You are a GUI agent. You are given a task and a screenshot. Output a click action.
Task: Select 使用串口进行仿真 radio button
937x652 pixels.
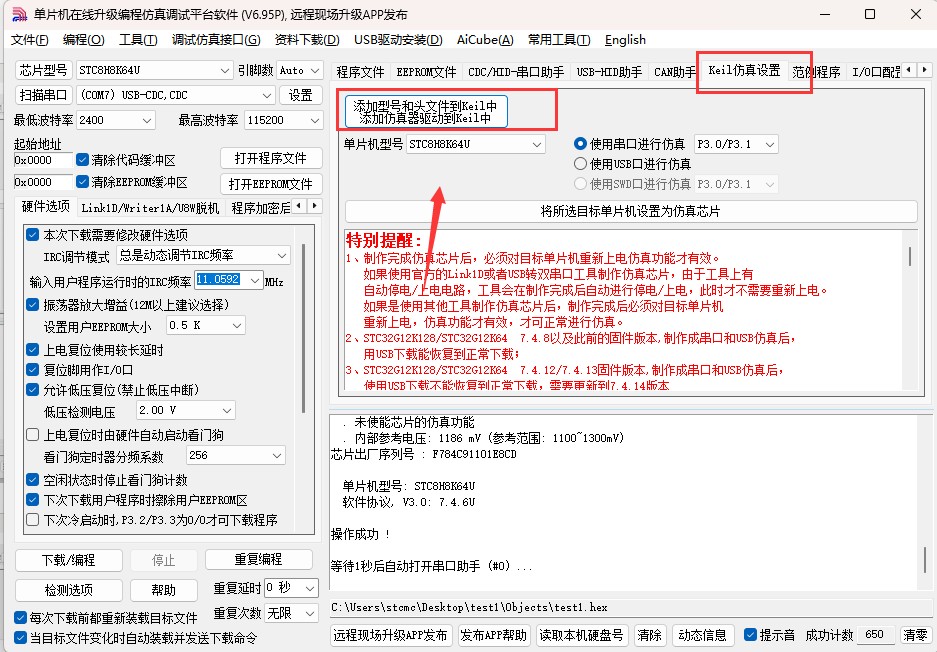[x=580, y=144]
